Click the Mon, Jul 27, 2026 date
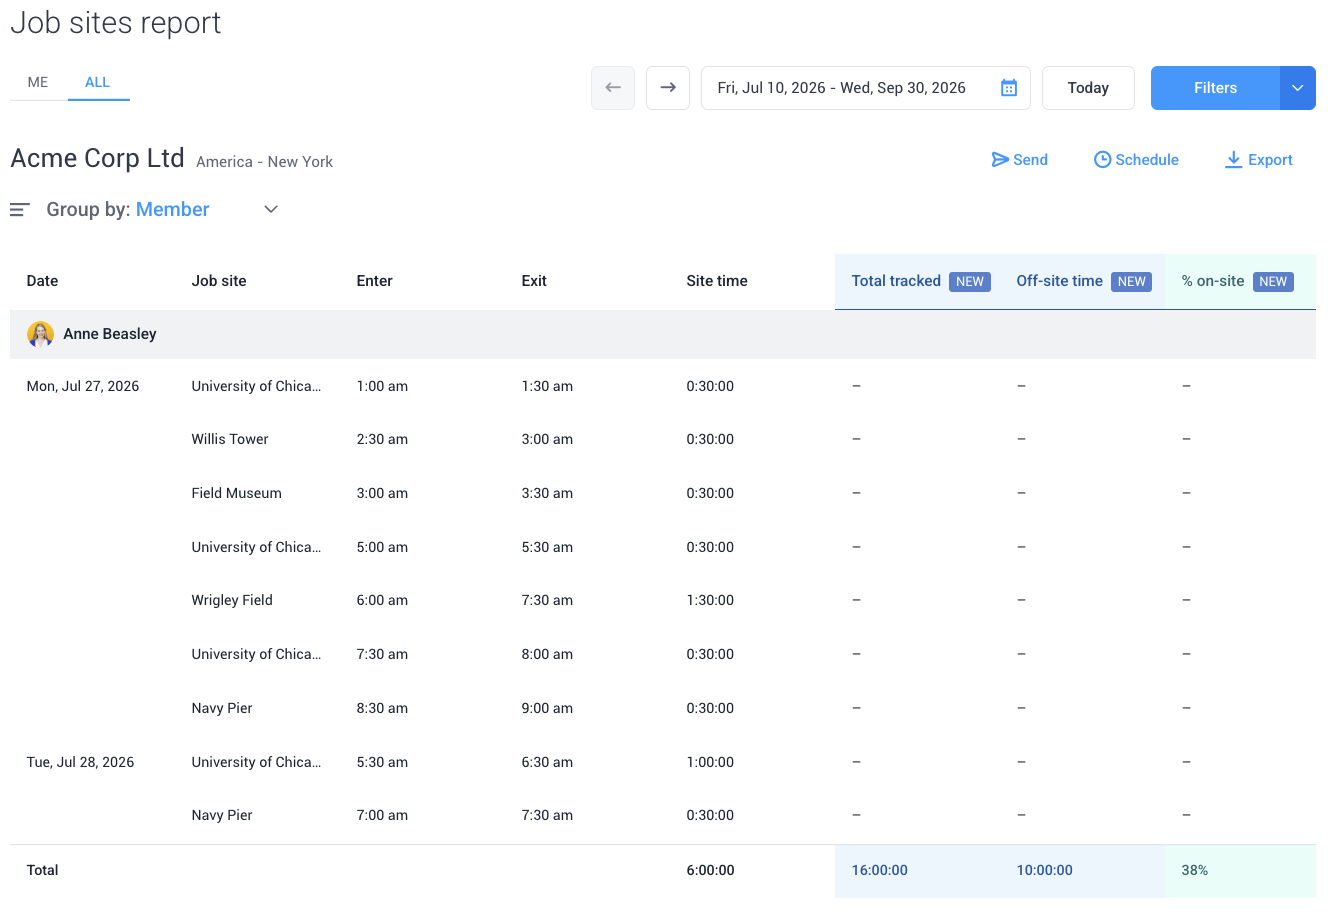Image resolution: width=1328 pixels, height=912 pixels. tap(83, 386)
